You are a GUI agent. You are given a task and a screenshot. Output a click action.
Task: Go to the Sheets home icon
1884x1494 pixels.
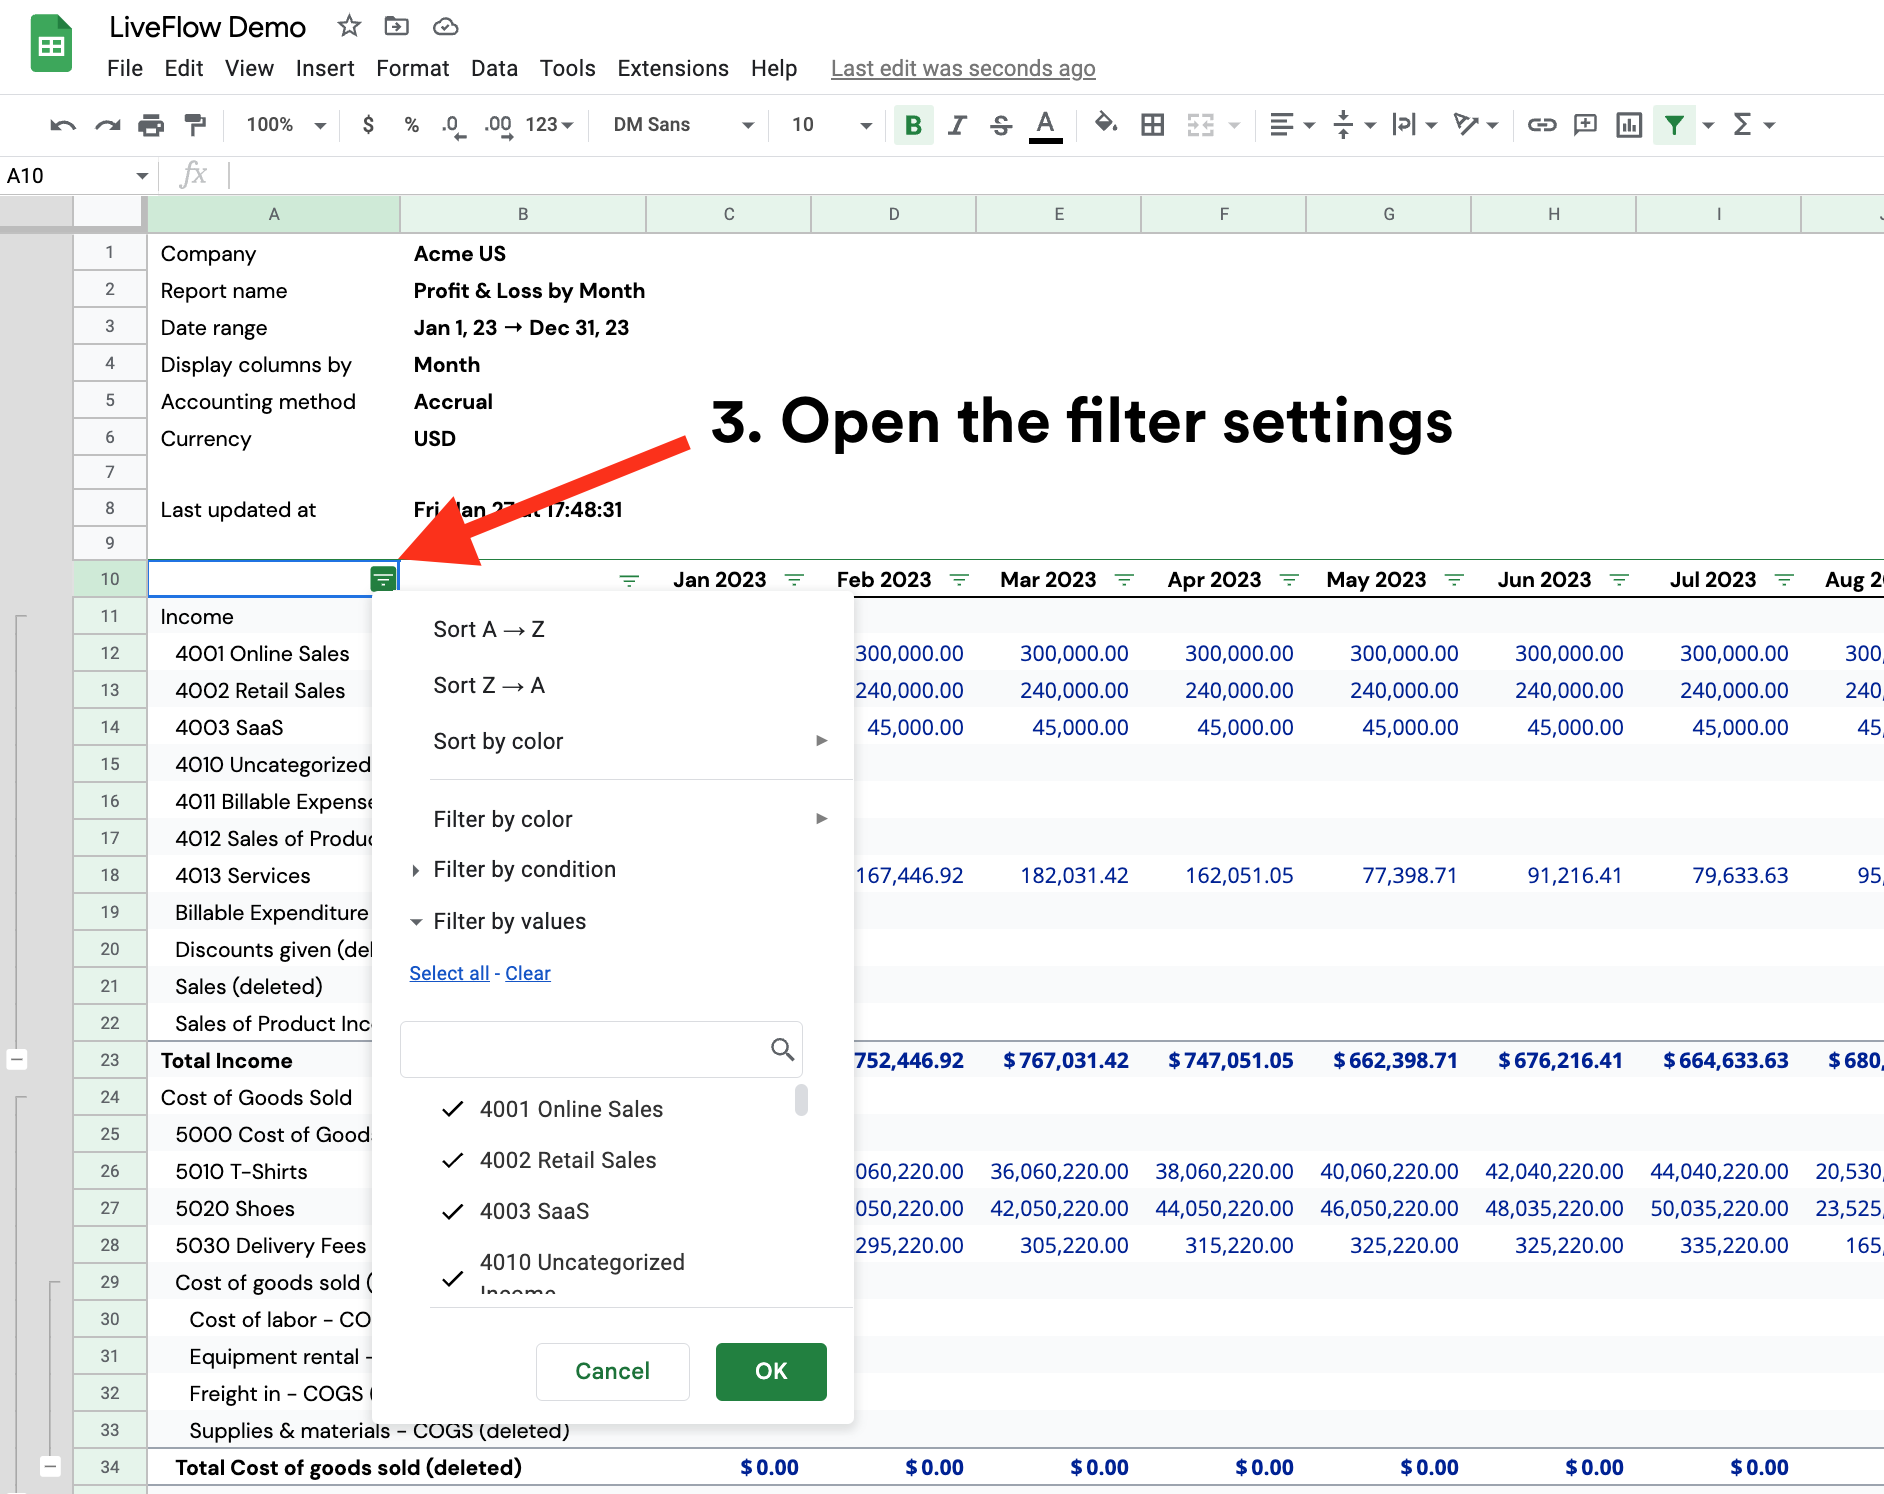click(x=51, y=44)
